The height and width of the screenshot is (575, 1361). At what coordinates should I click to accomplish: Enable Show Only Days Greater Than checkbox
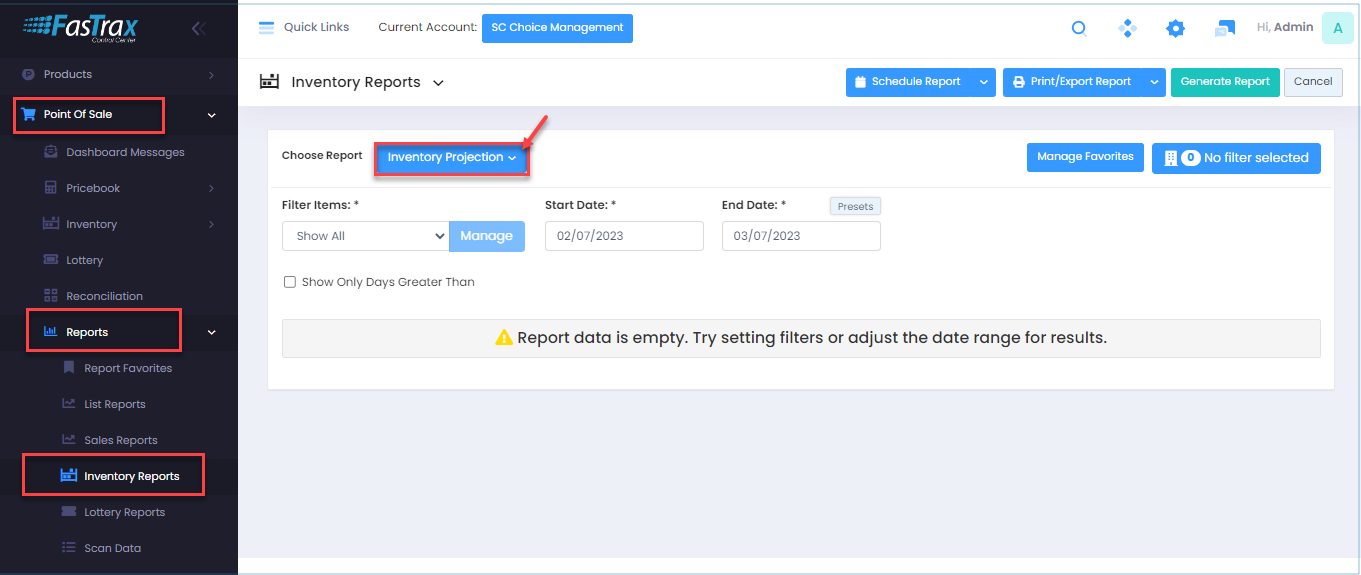[290, 282]
